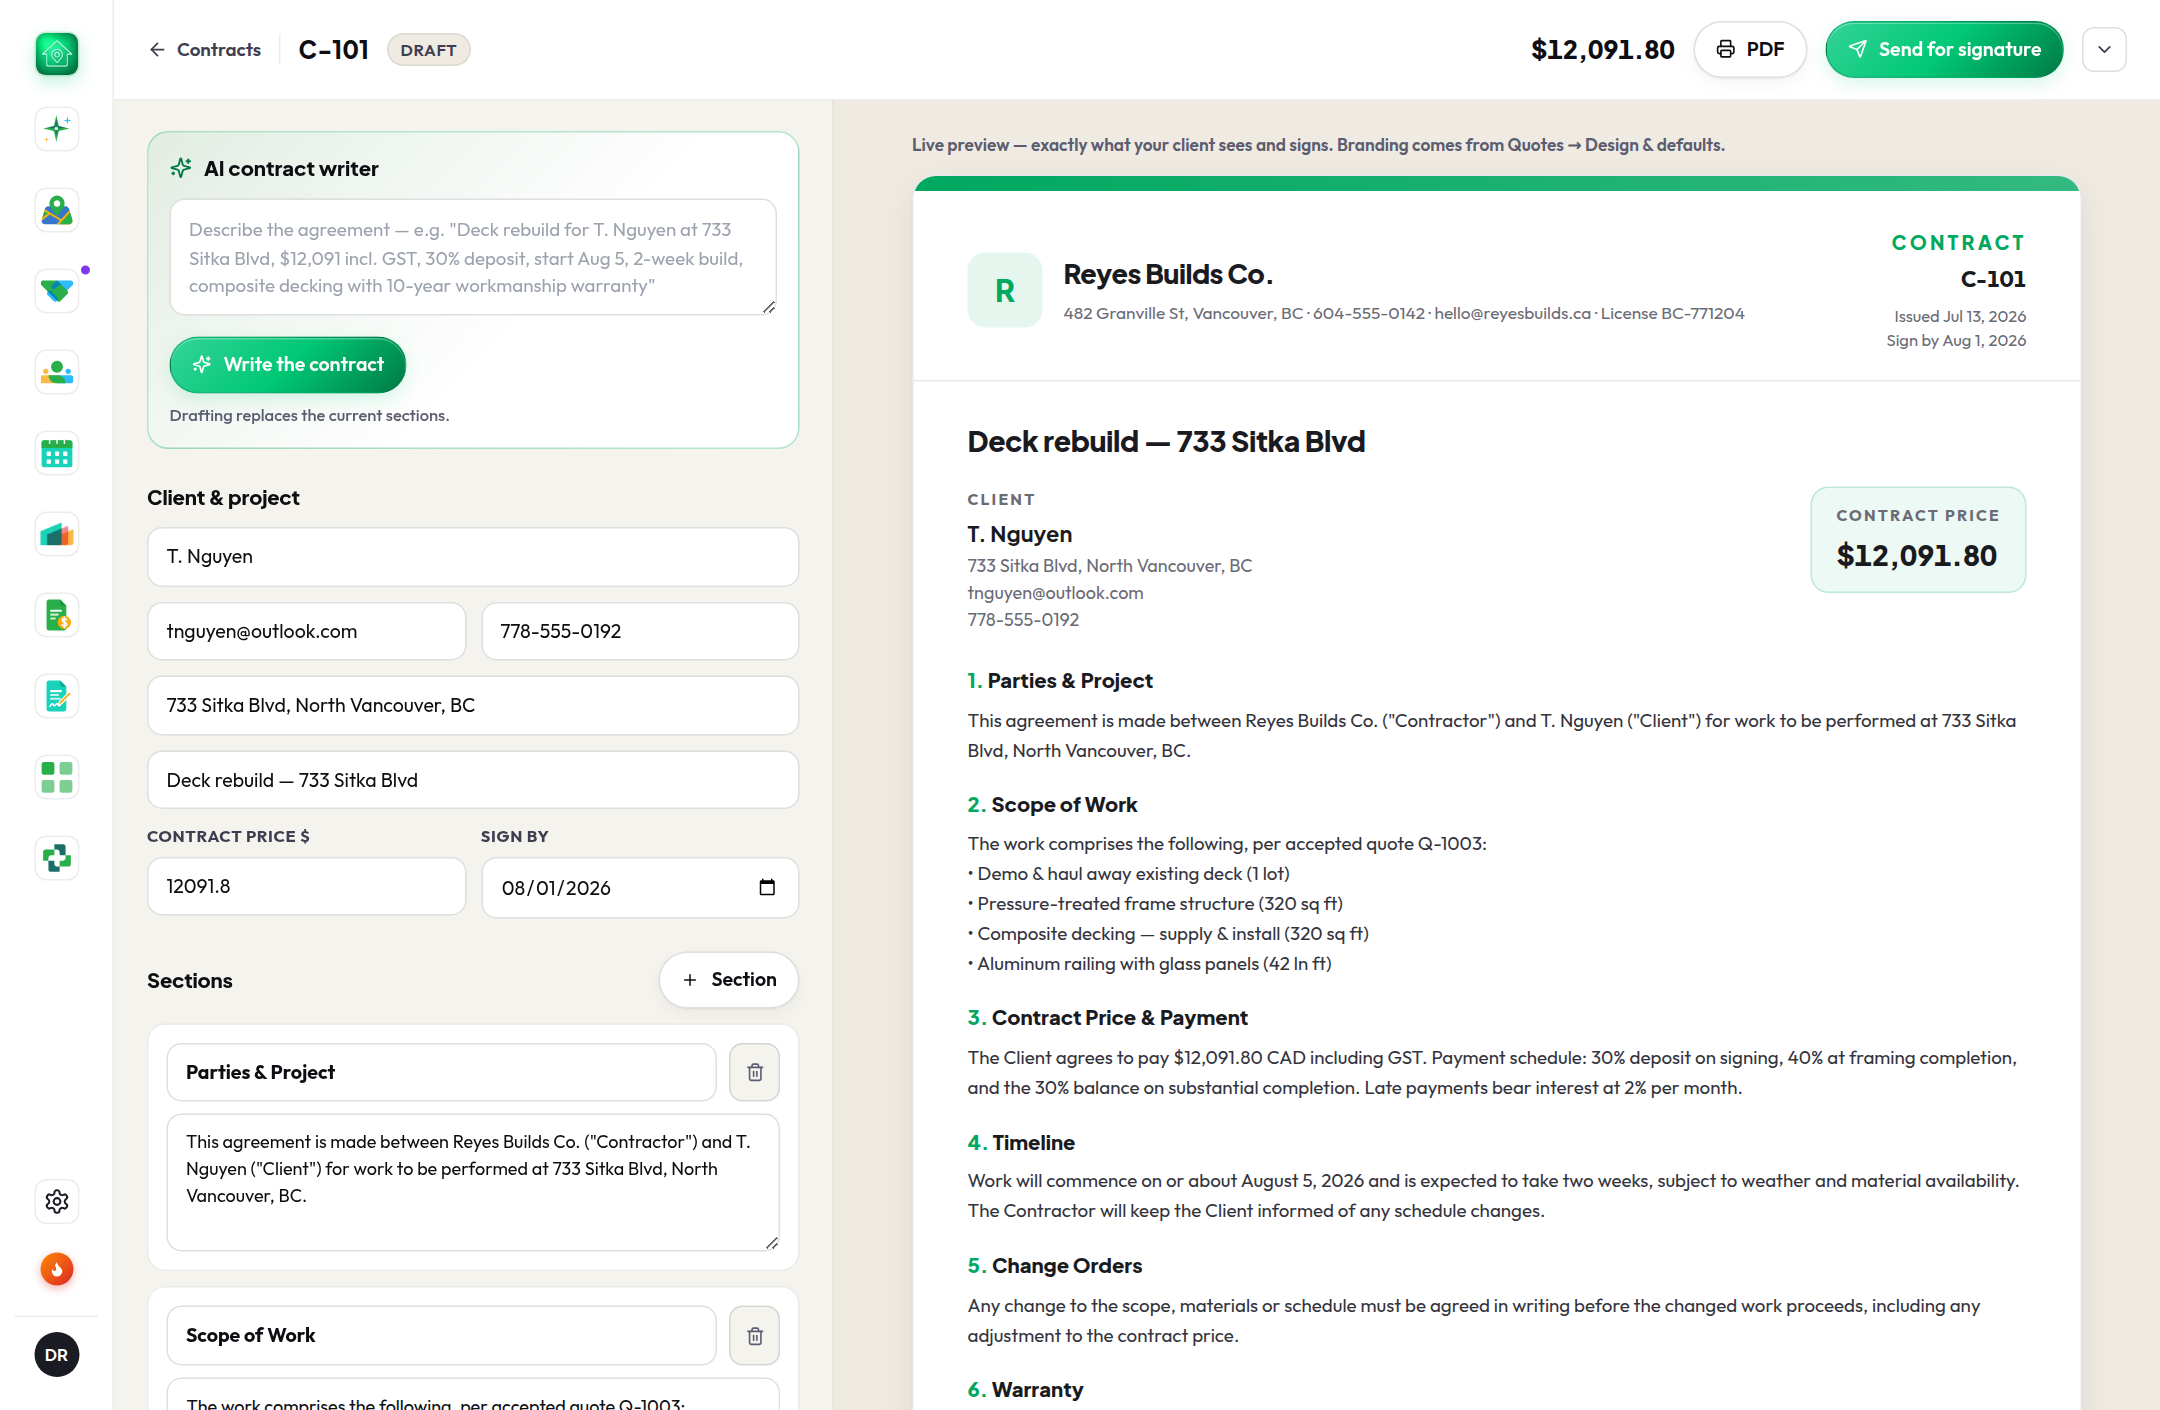
Task: Click 'Drafting replaces the current sections.' note
Action: pos(309,416)
